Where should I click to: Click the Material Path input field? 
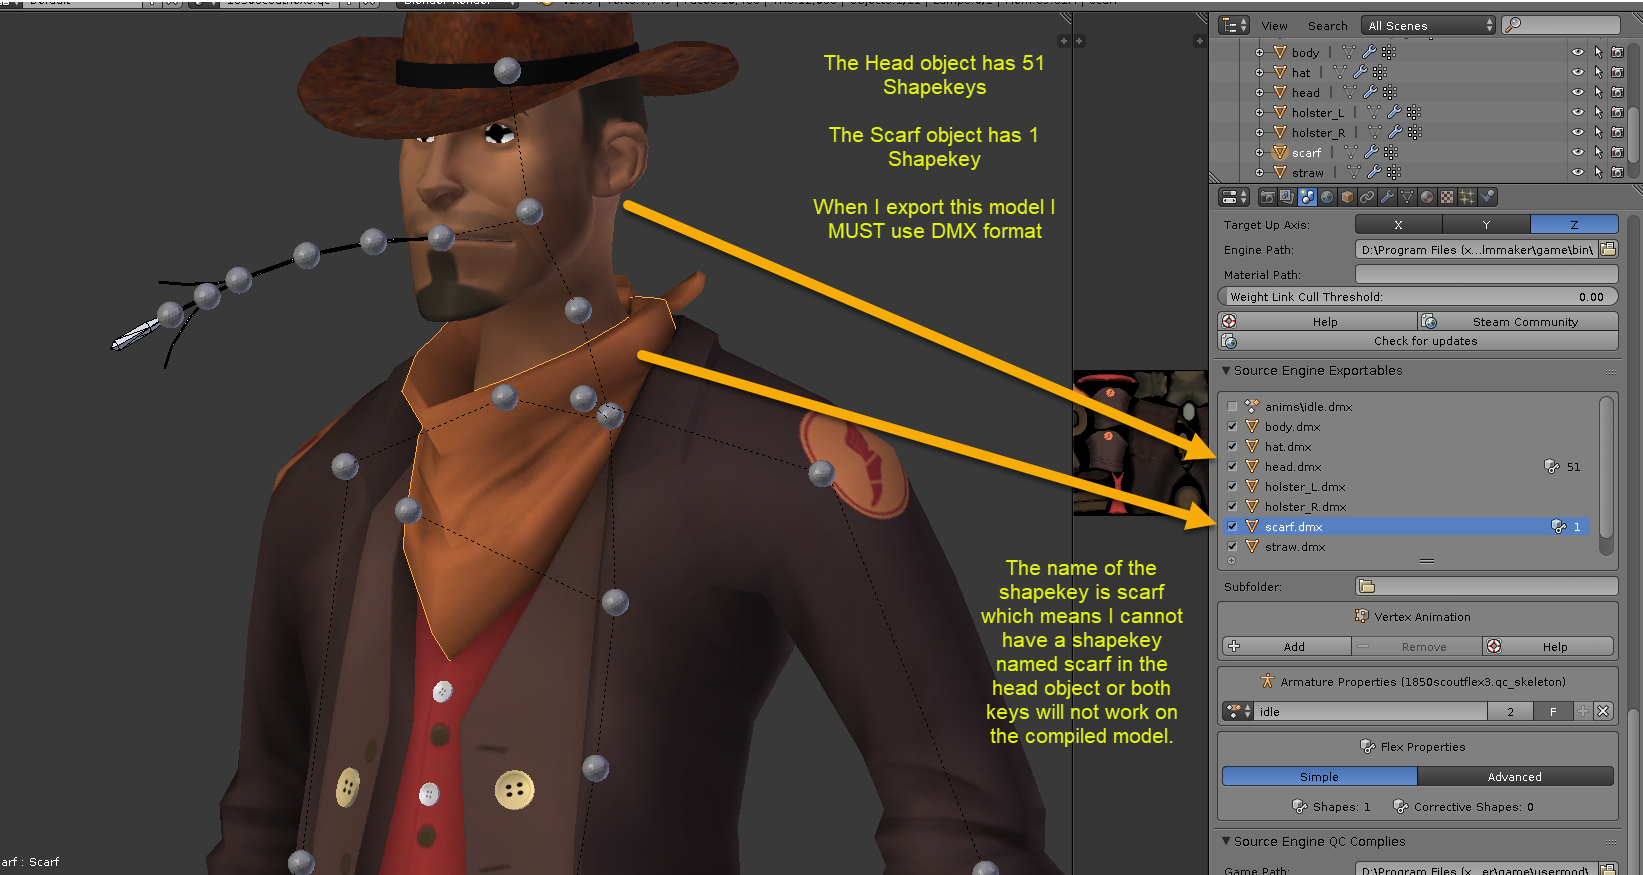1486,274
